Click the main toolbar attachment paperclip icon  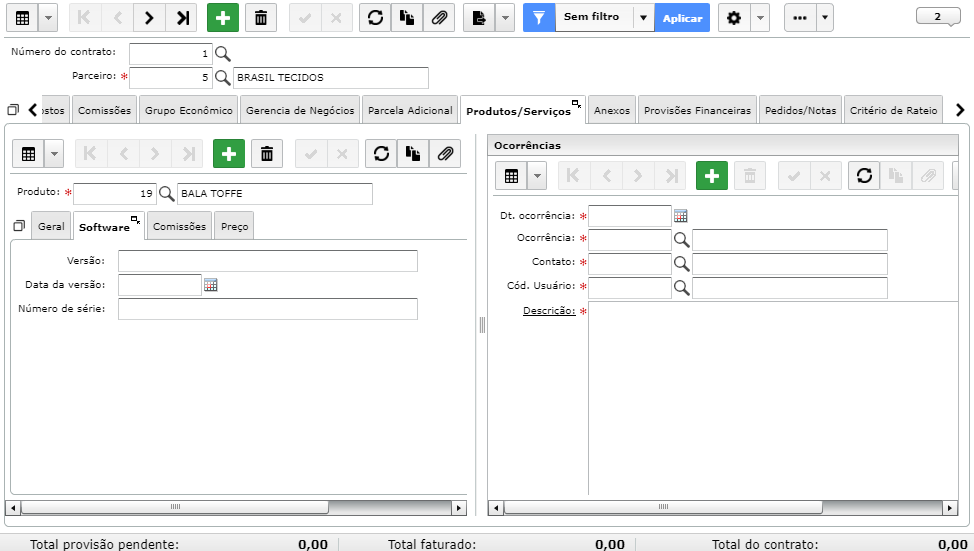439,18
